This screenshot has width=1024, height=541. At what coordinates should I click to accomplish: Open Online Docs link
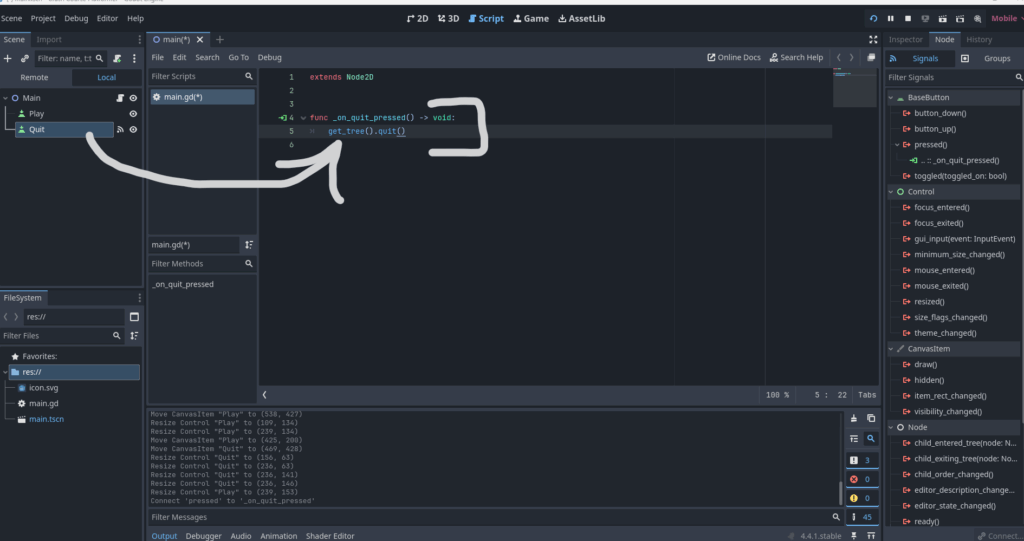coord(733,58)
